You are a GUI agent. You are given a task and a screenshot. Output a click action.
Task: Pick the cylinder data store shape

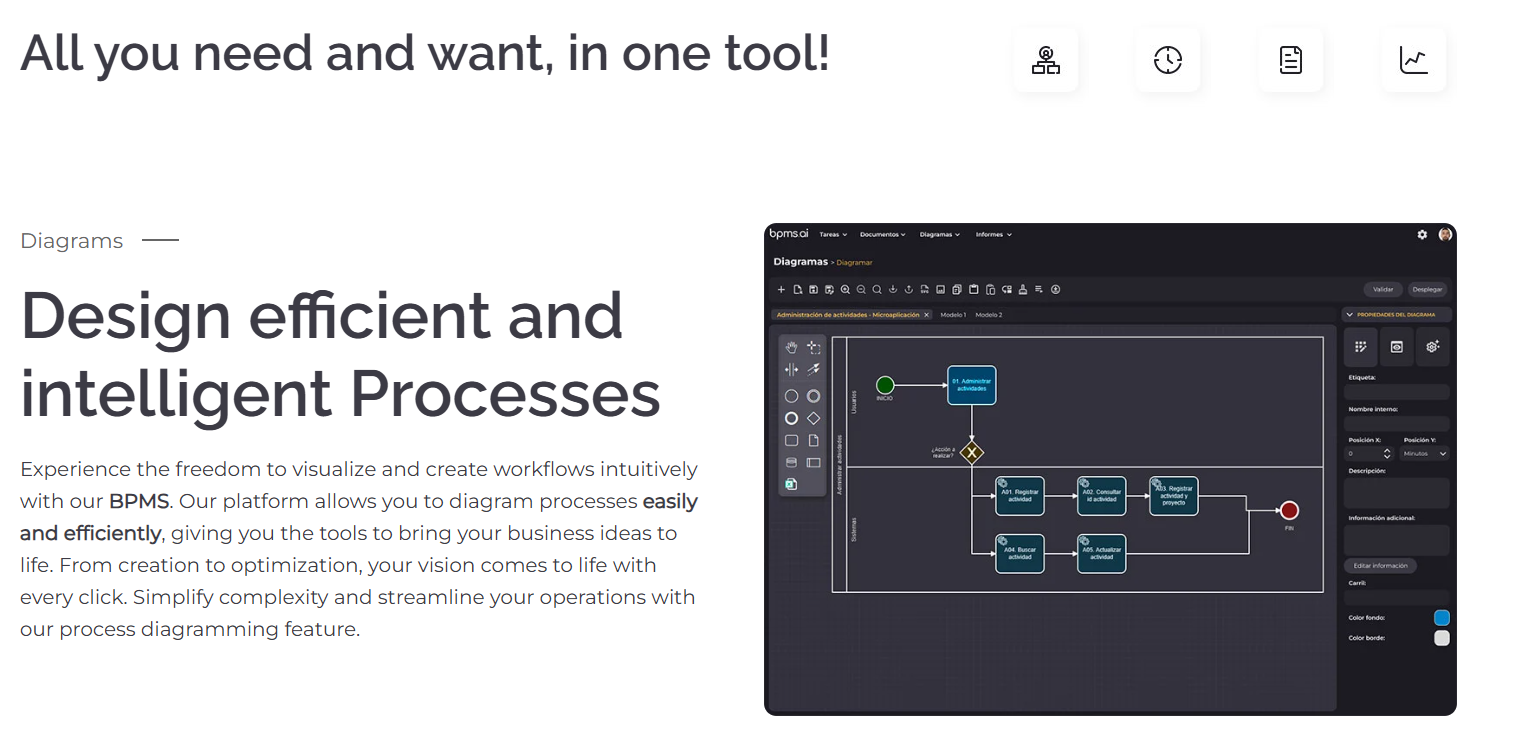[x=792, y=462]
